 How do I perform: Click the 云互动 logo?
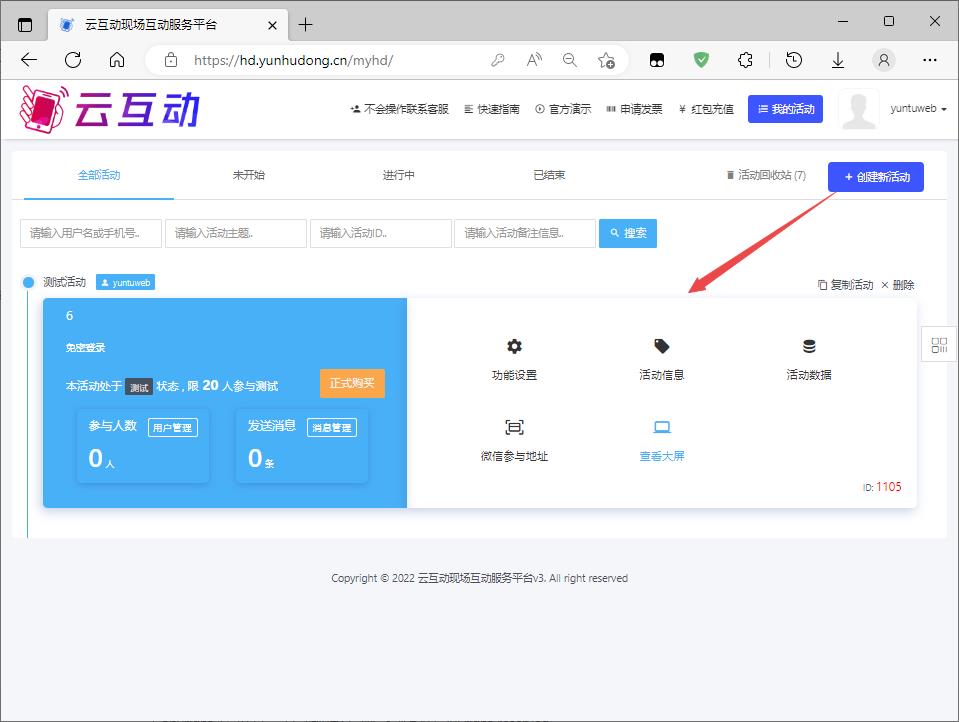(109, 109)
